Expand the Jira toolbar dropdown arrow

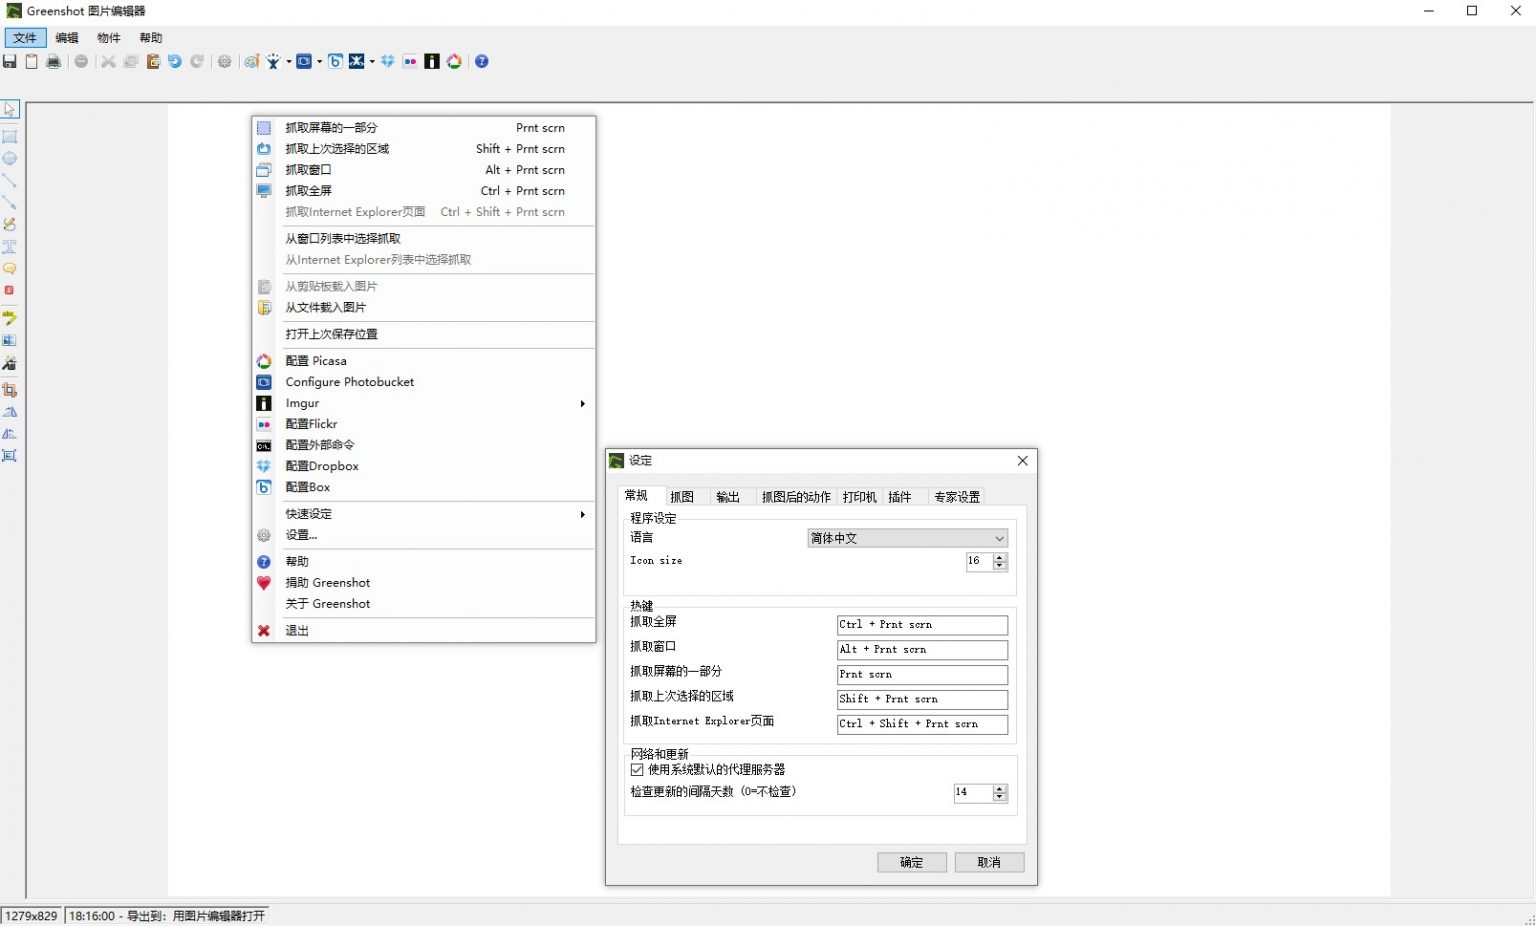coord(289,62)
